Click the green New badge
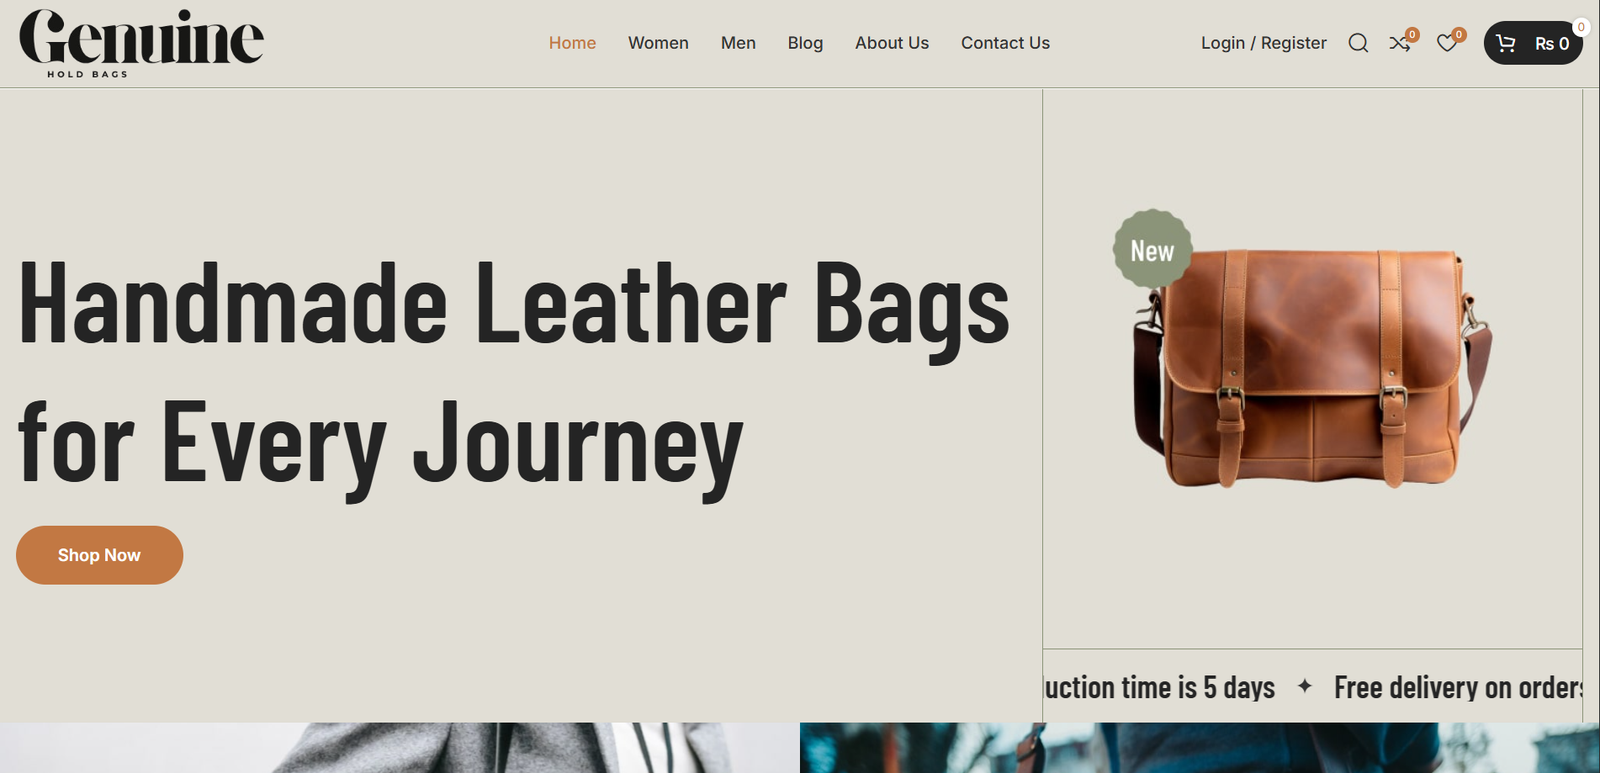 (x=1152, y=249)
